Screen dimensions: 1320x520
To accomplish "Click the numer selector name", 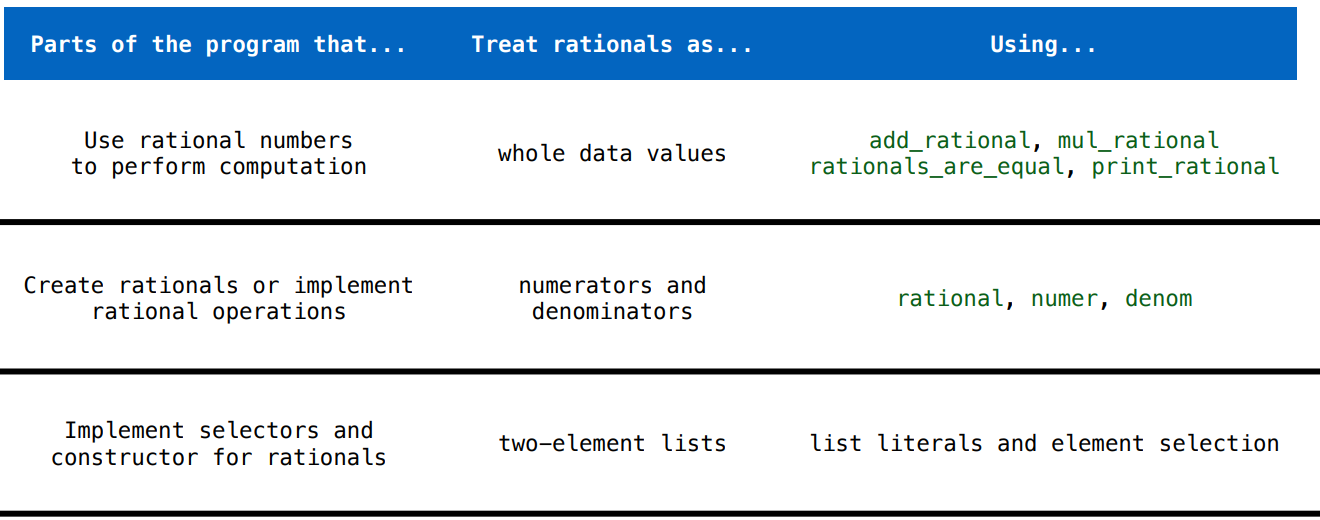I will pos(1064,299).
